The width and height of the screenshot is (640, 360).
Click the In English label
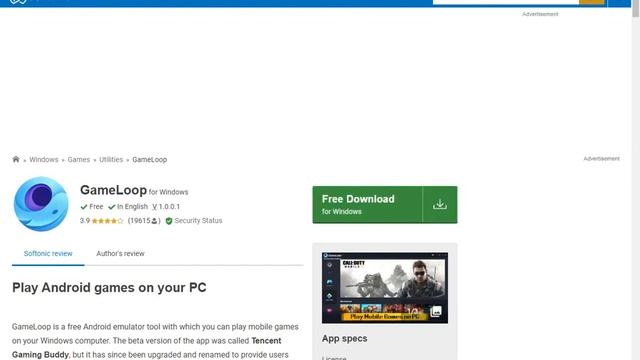click(128, 207)
